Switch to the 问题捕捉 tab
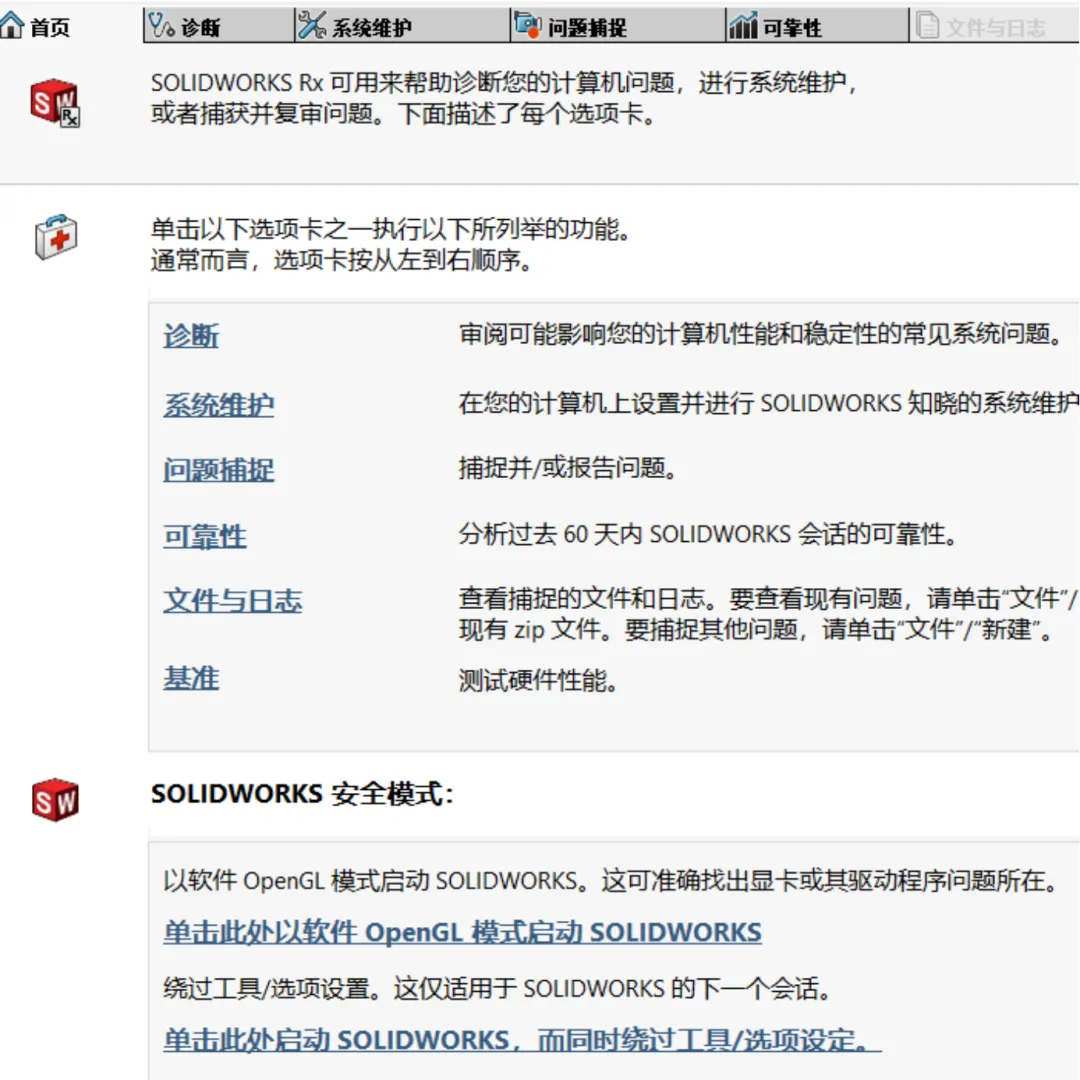This screenshot has height=1080, width=1080. click(x=586, y=28)
